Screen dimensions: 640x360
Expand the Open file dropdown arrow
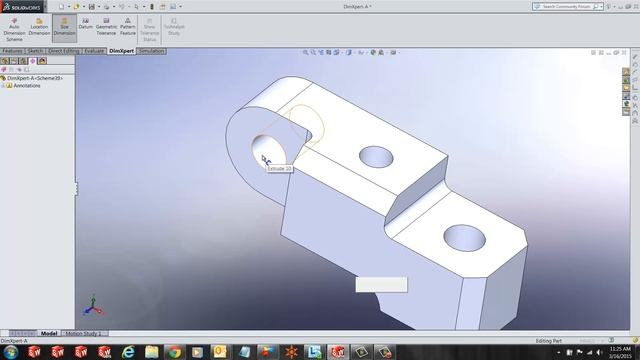tap(84, 7)
